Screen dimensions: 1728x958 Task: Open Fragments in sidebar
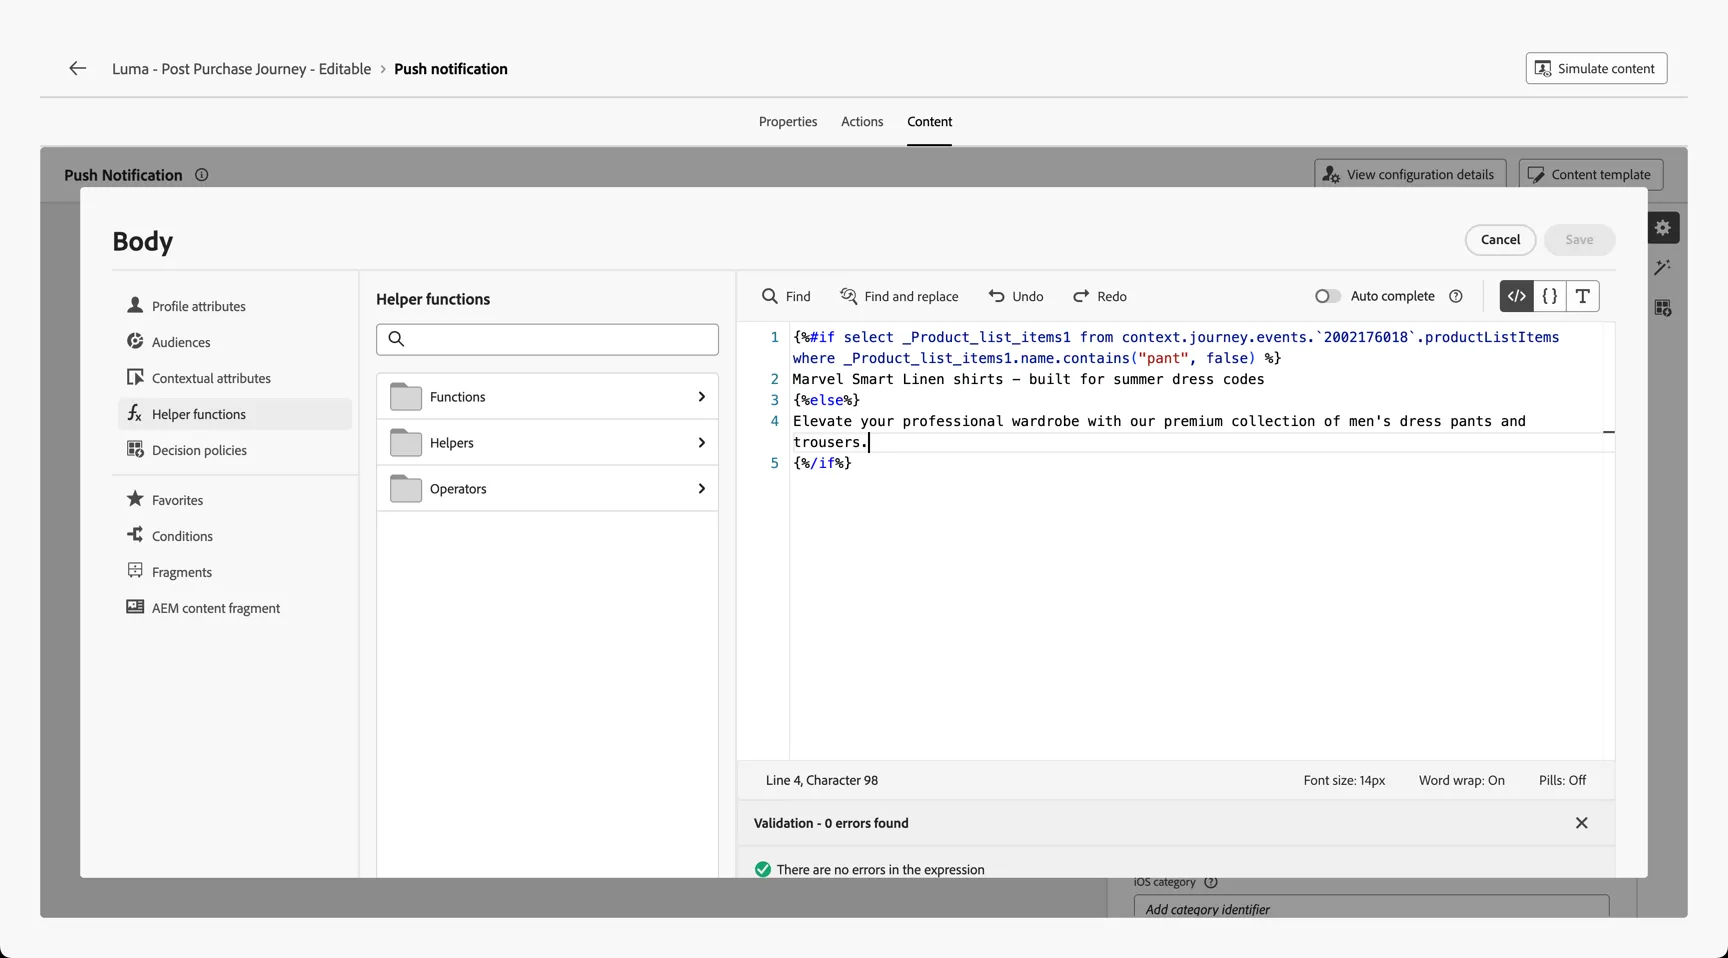click(x=235, y=572)
